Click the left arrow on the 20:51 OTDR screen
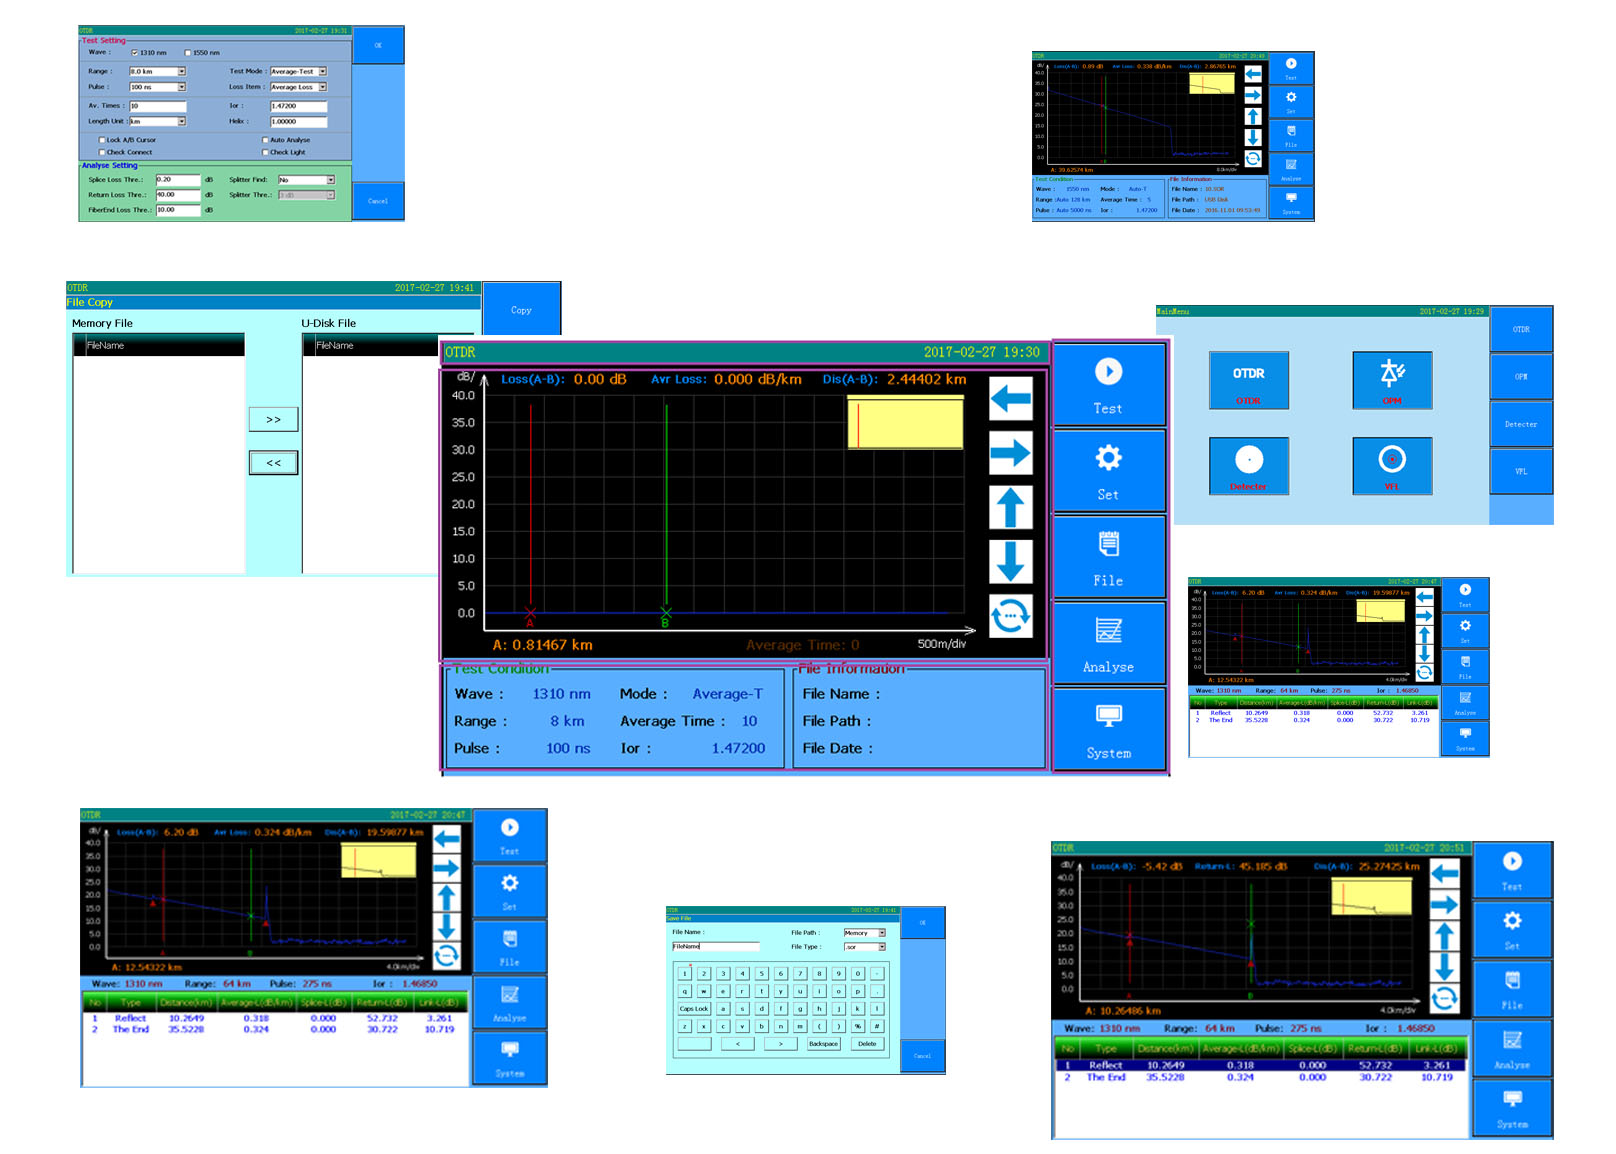The image size is (1616, 1154). click(x=1444, y=874)
